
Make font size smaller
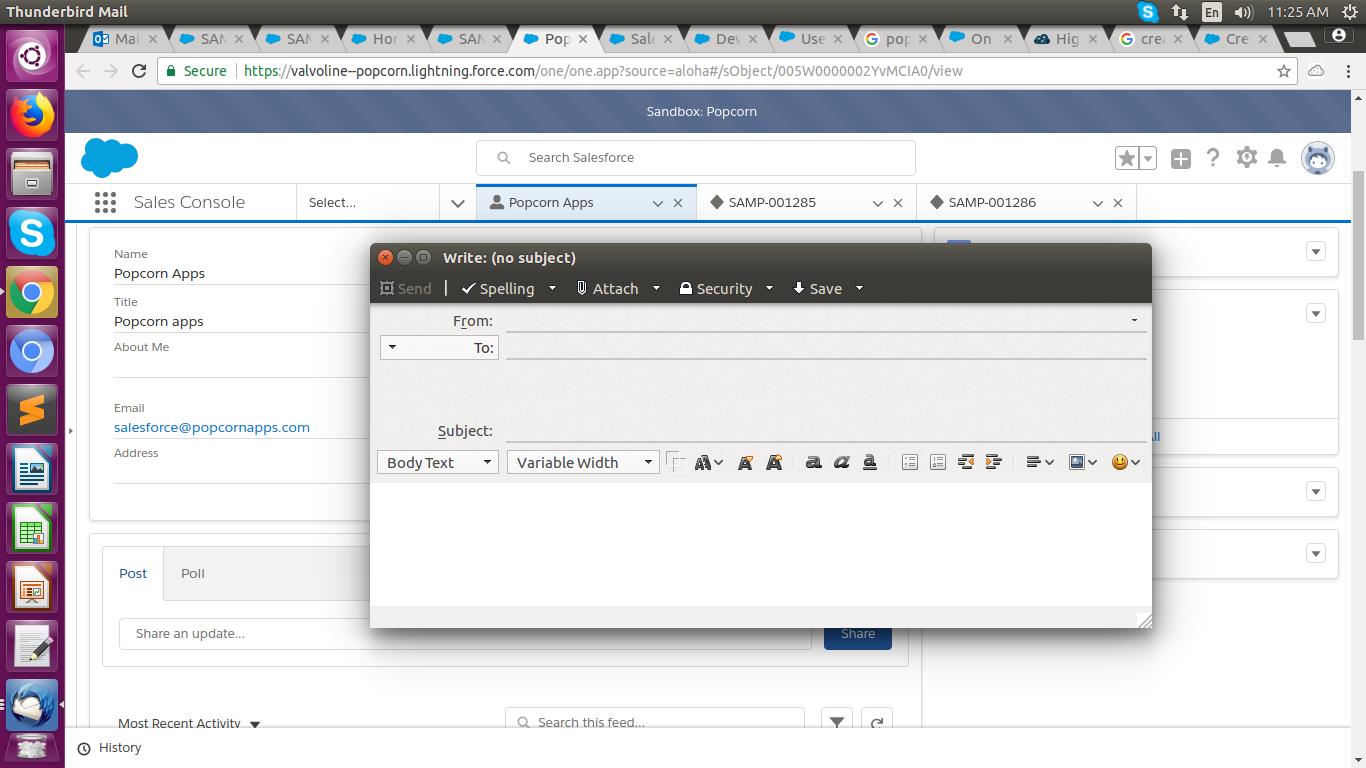745,462
